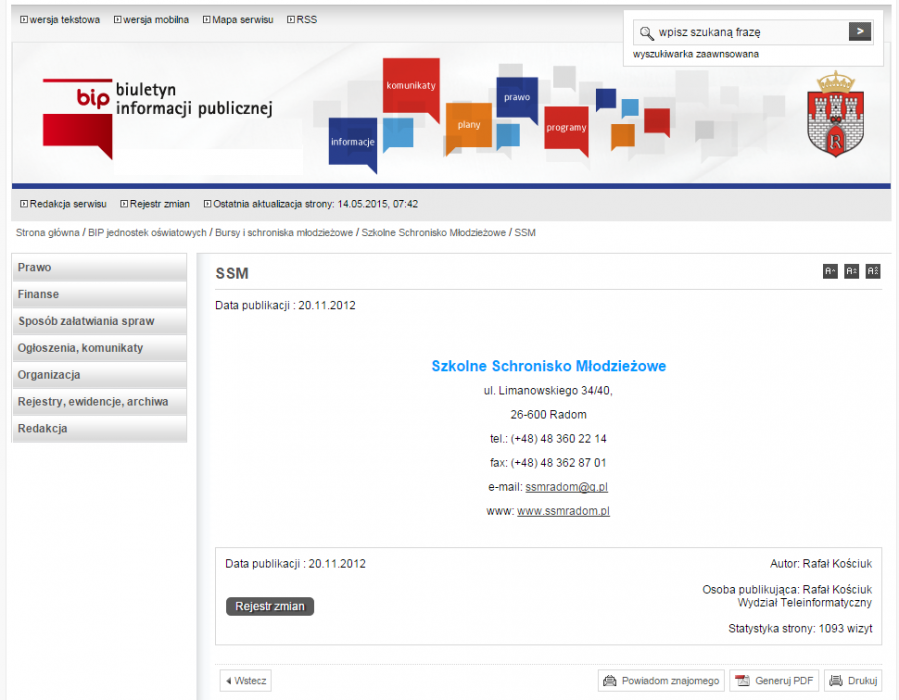This screenshot has height=700, width=899.
Task: Increase font size with last A icon
Action: [x=873, y=271]
